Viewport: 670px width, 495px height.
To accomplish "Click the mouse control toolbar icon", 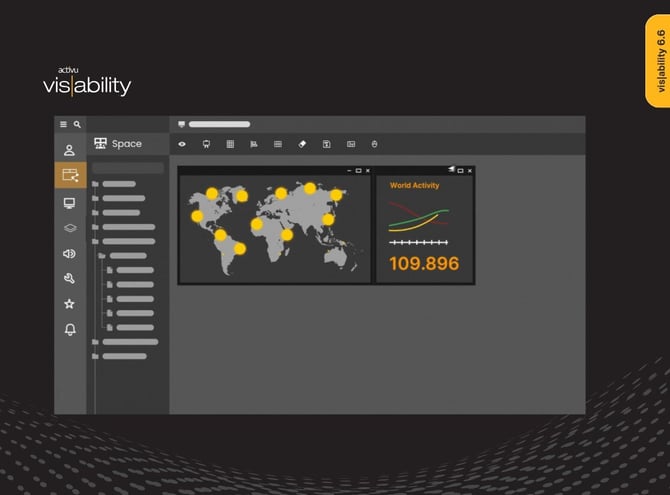I will coord(374,144).
